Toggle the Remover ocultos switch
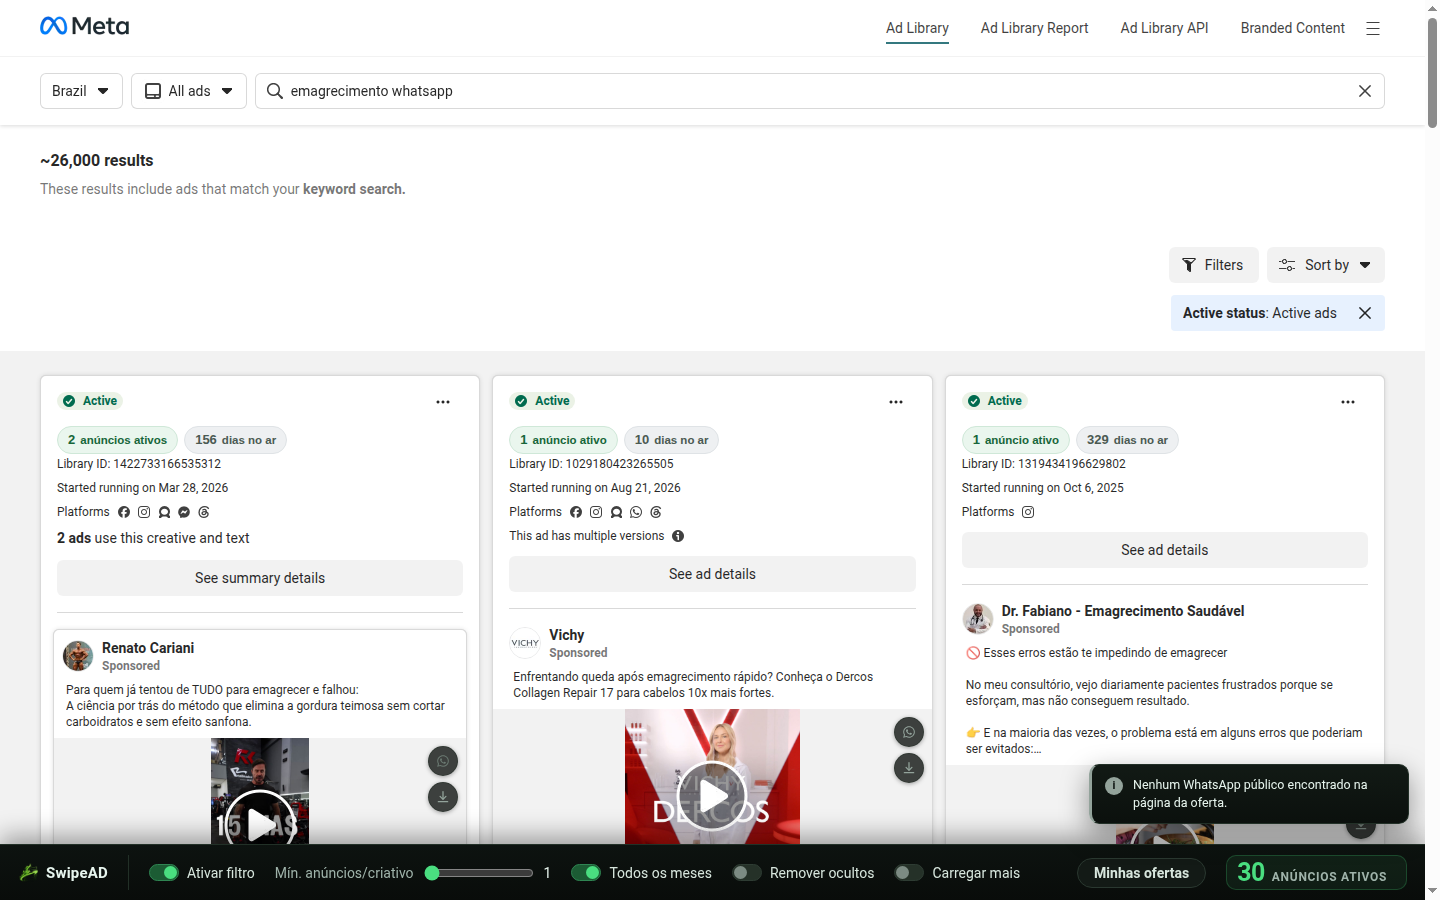This screenshot has height=900, width=1440. click(747, 873)
